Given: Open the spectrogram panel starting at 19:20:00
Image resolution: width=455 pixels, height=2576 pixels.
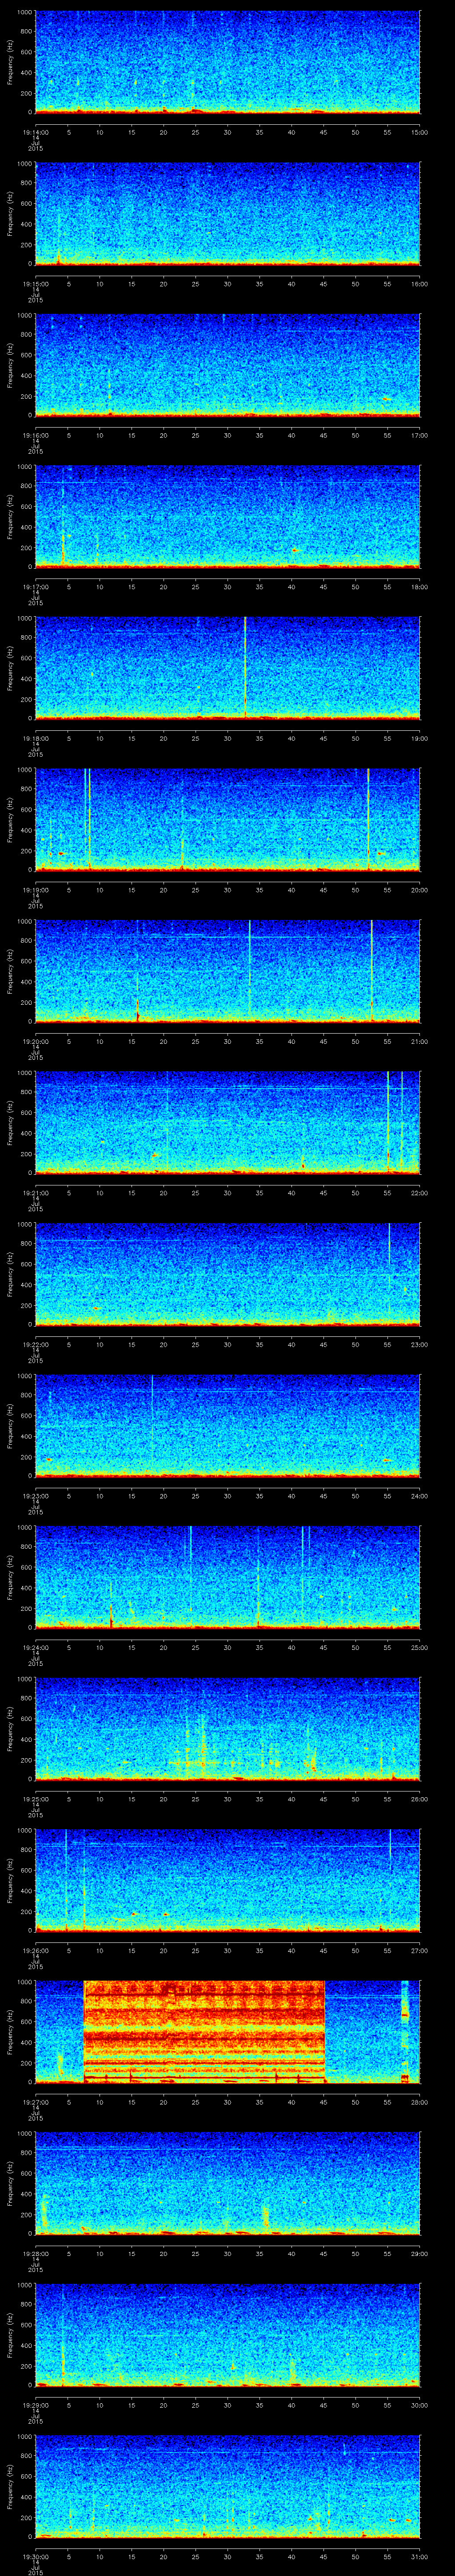Looking at the screenshot, I should 227,971.
